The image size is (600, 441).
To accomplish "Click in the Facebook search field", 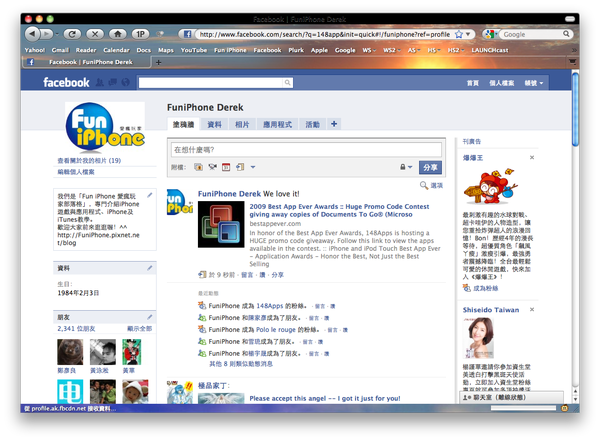I will click(211, 83).
